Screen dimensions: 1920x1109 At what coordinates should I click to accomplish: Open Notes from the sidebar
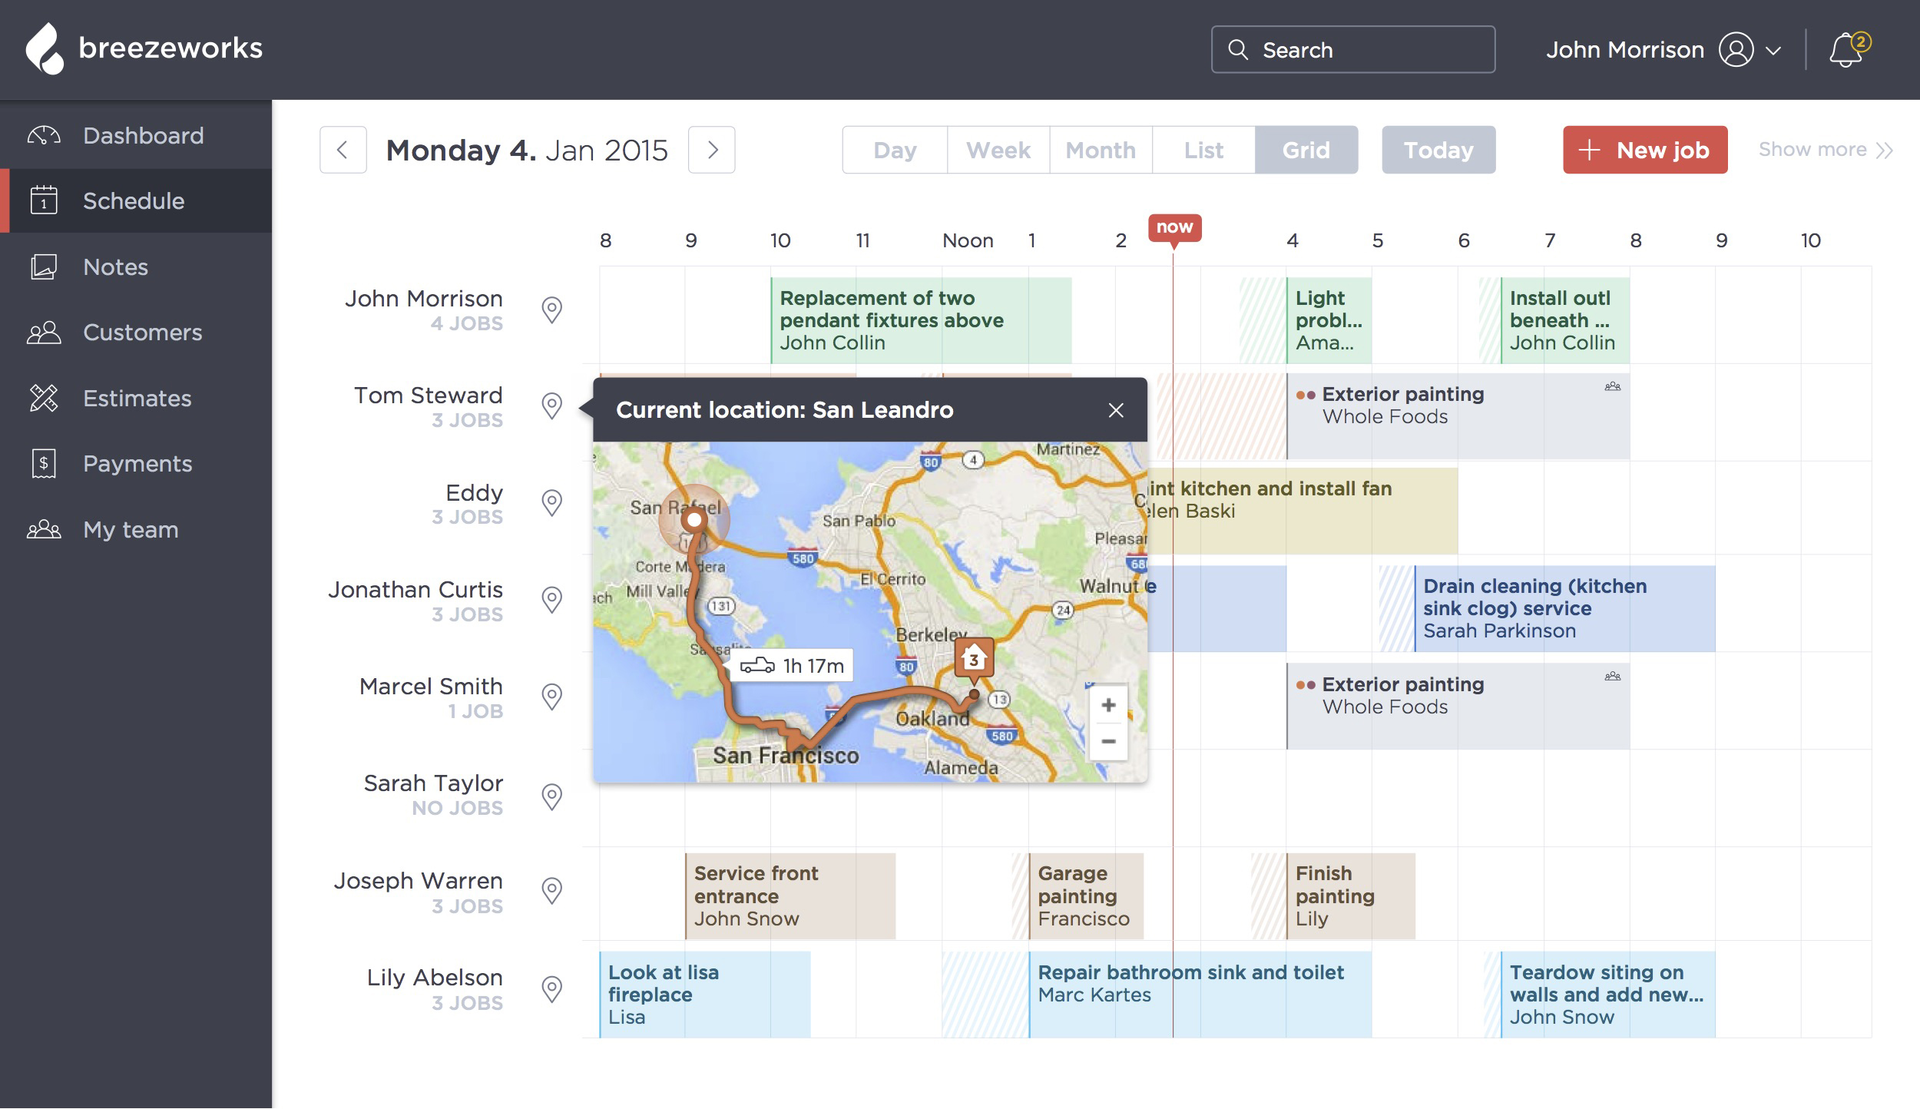114,266
